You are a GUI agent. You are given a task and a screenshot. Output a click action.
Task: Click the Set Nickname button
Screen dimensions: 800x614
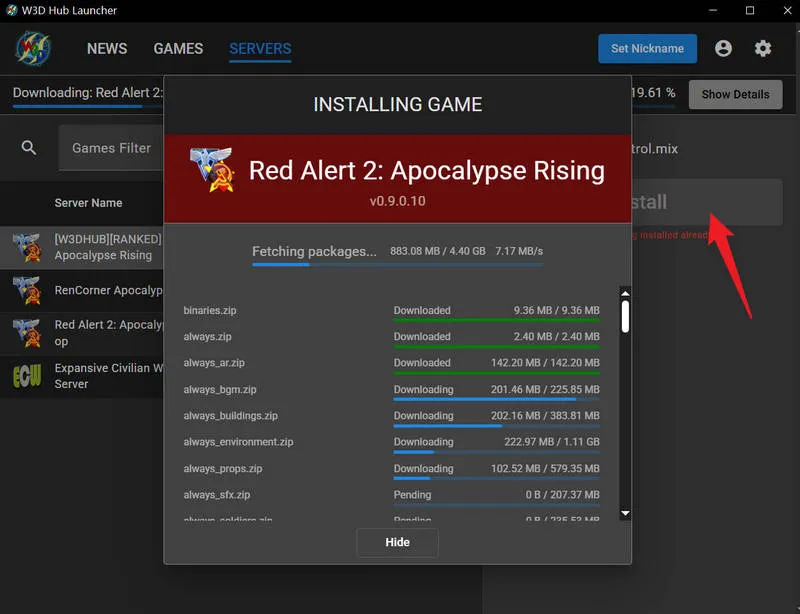pos(647,48)
